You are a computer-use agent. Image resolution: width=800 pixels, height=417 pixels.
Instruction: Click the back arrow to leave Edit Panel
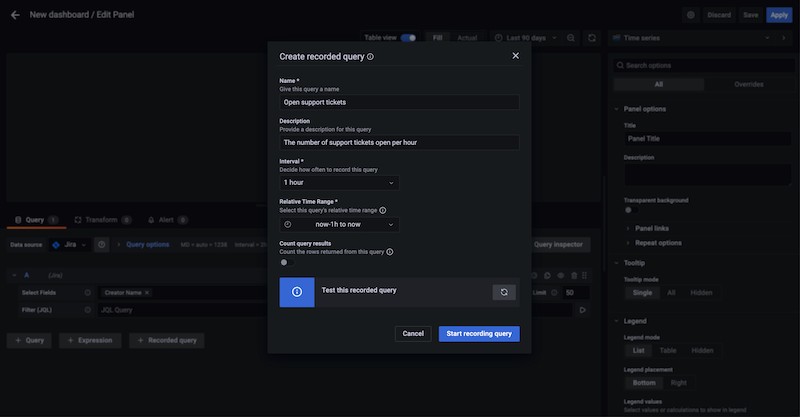15,15
